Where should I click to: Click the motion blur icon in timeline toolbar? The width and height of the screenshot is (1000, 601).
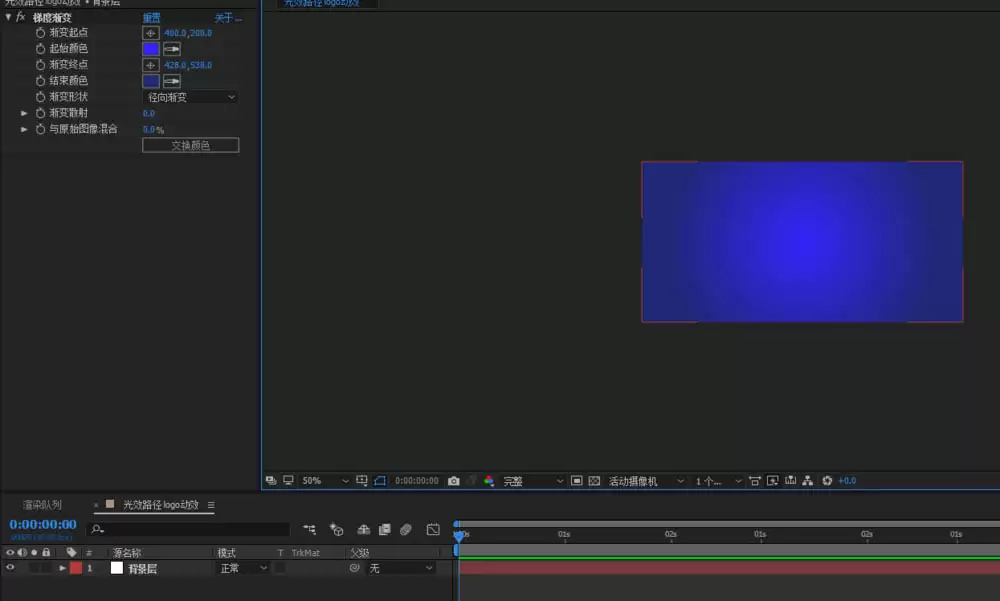coord(406,530)
